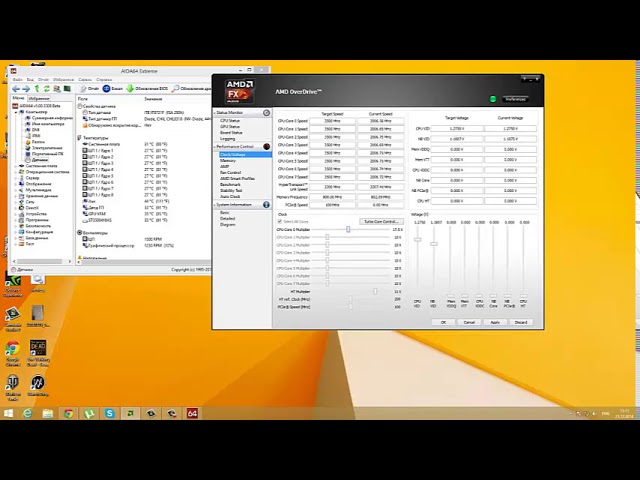Click the AMD FX logo

click(x=239, y=91)
